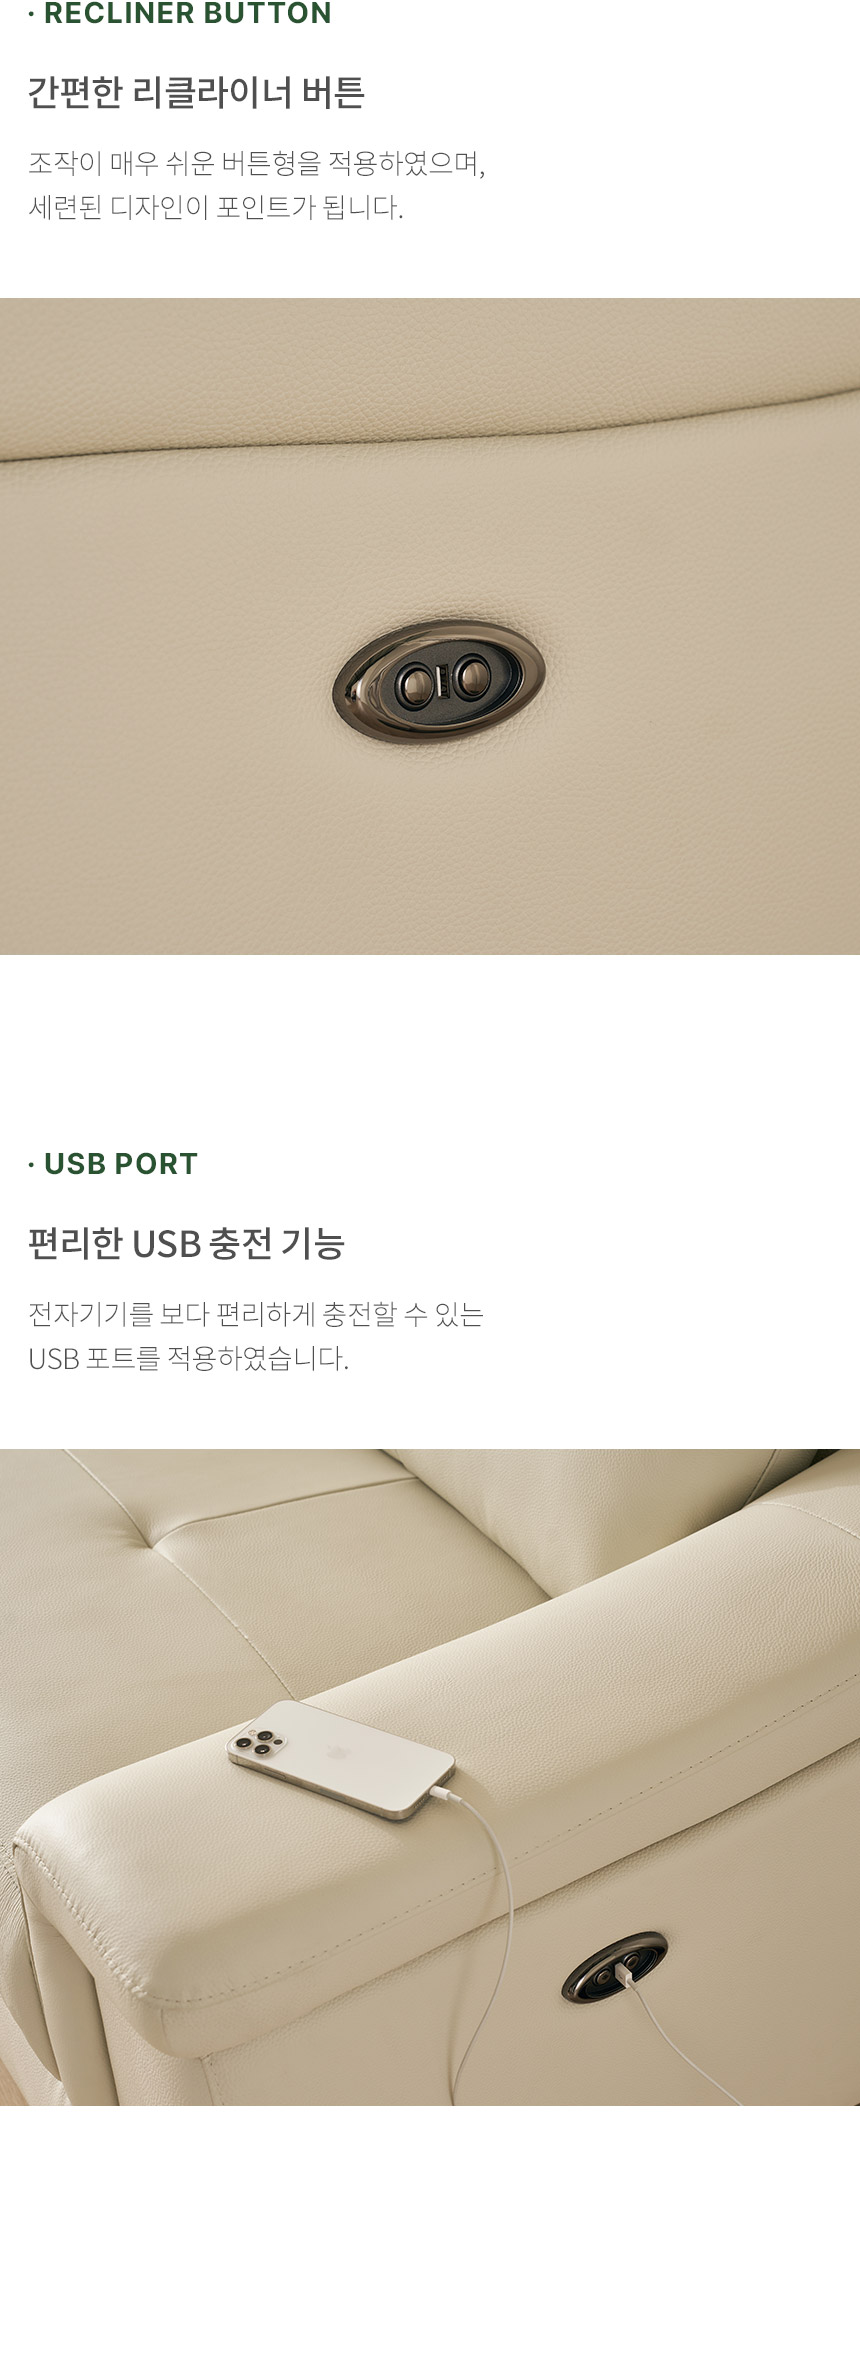Click the oval chrome bezel of the control
860x2355 pixels.
pos(439,683)
